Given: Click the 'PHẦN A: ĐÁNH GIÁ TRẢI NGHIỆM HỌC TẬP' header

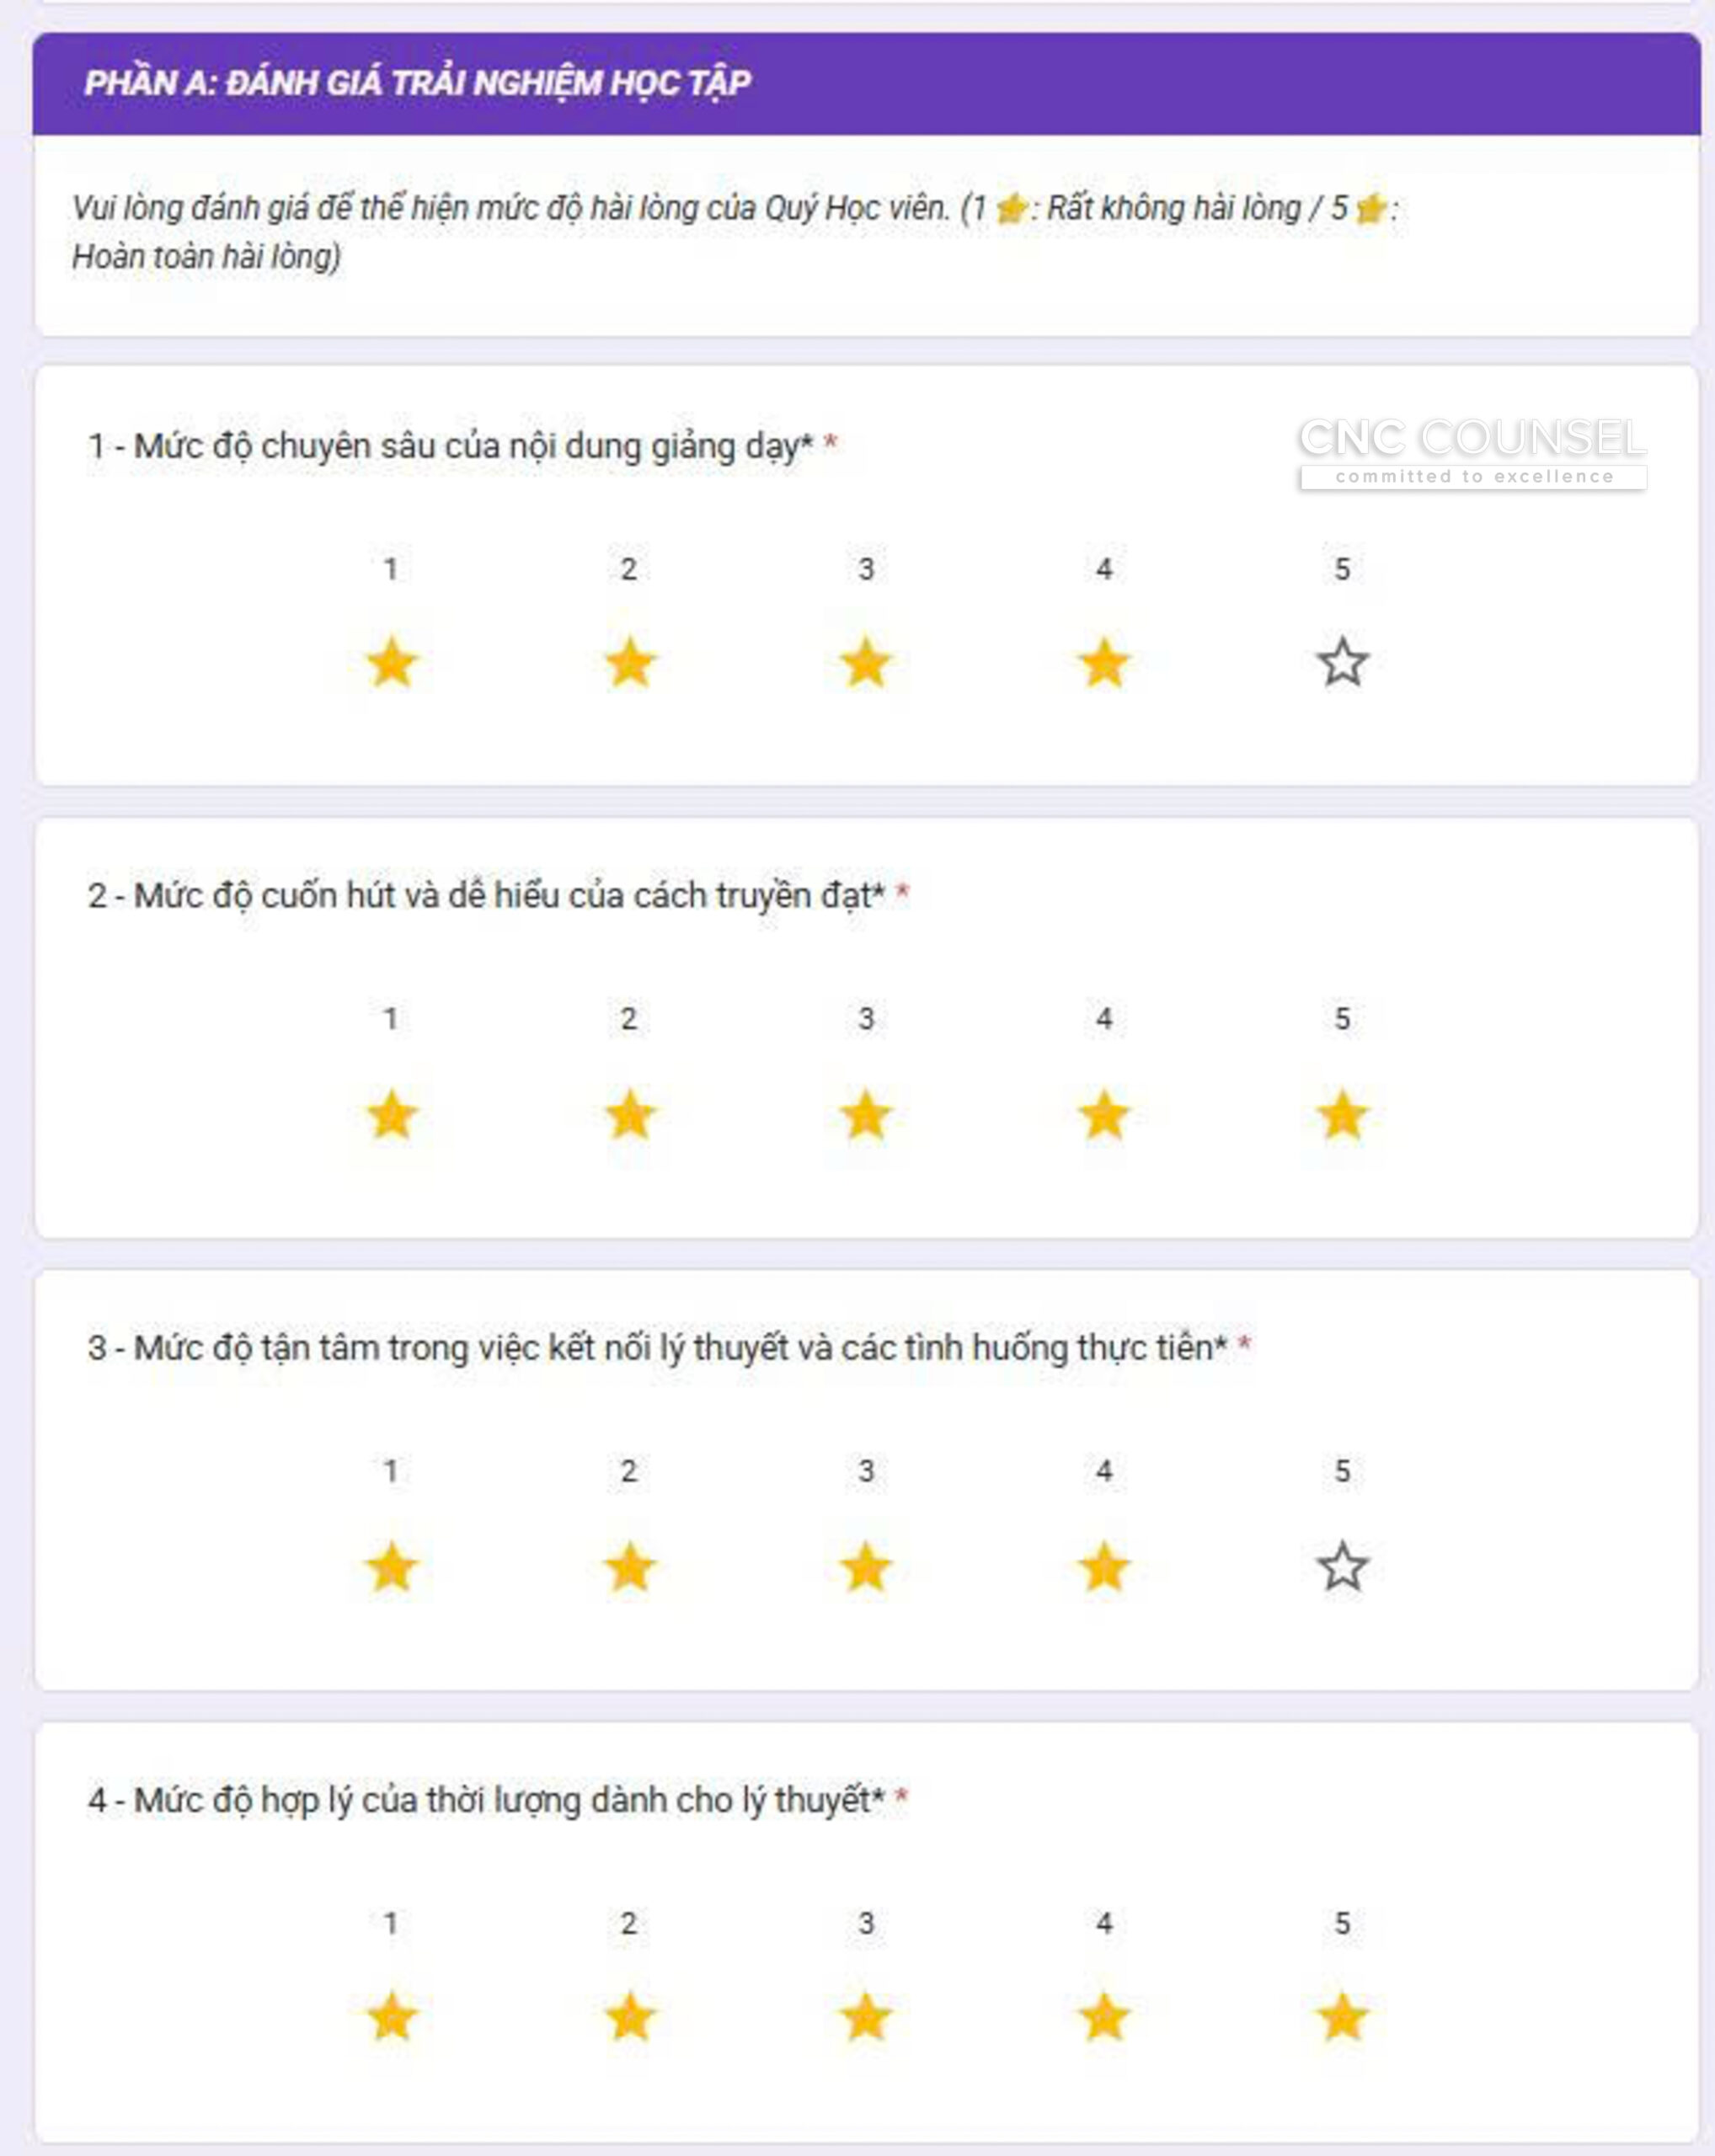Looking at the screenshot, I should (x=417, y=83).
